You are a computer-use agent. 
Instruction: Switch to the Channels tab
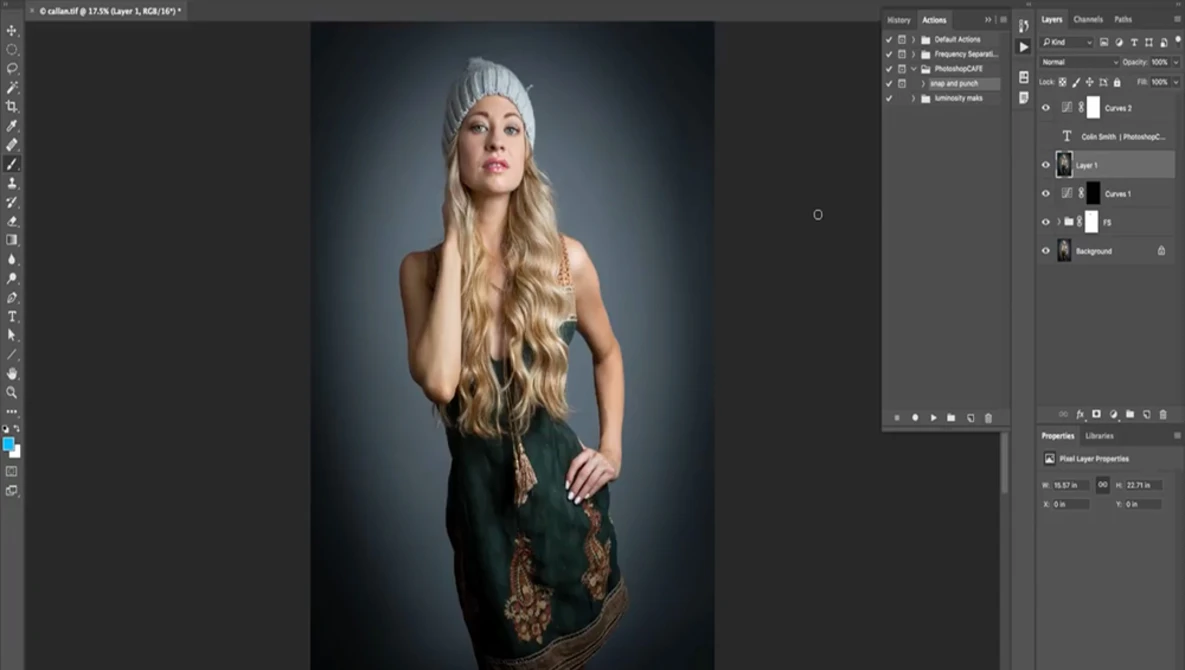pyautogui.click(x=1088, y=20)
